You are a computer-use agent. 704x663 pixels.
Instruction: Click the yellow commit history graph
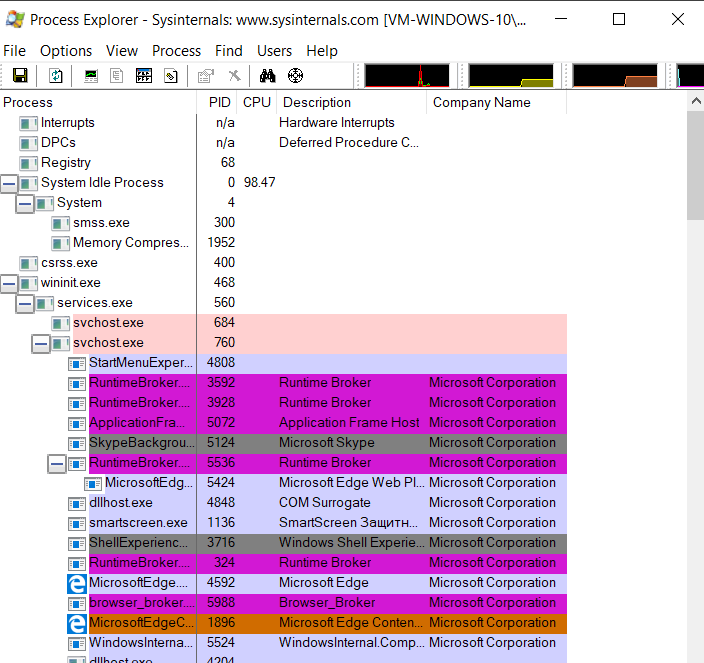[x=511, y=75]
